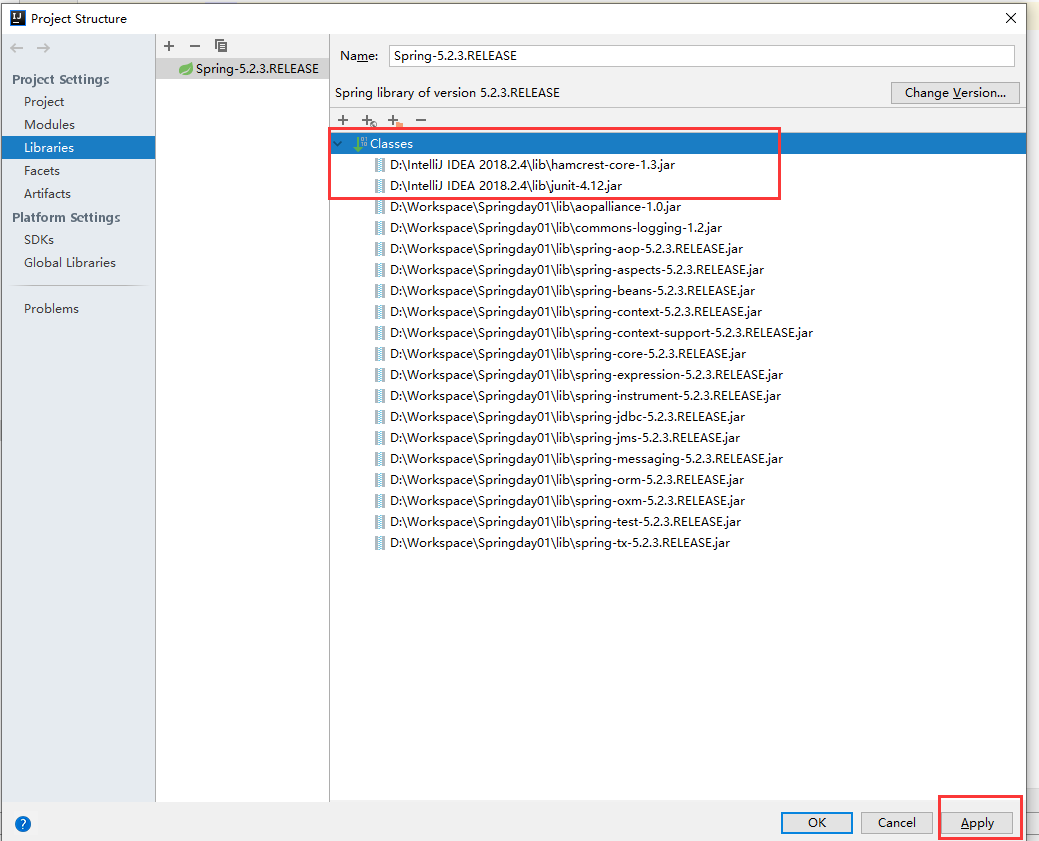Select the commons-logging-1.2.jar entry
This screenshot has width=1039, height=841.
(x=555, y=228)
